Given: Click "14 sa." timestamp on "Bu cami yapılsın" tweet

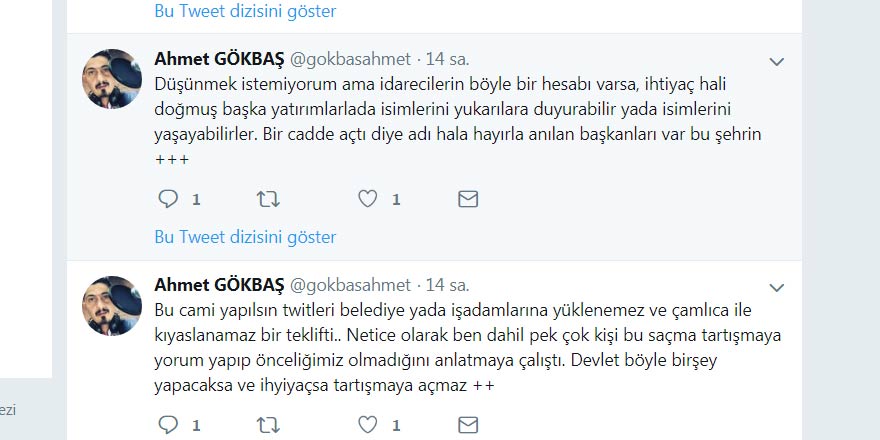Looking at the screenshot, I should [447, 285].
